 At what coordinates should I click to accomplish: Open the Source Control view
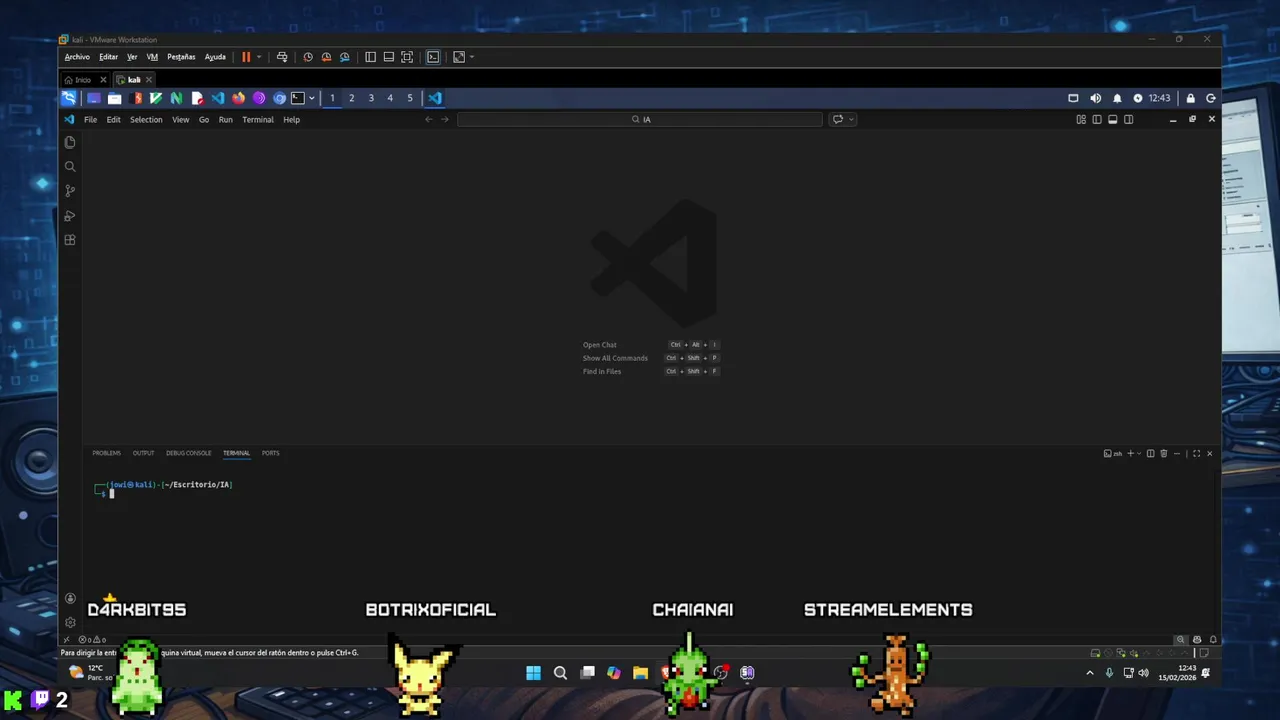70,191
